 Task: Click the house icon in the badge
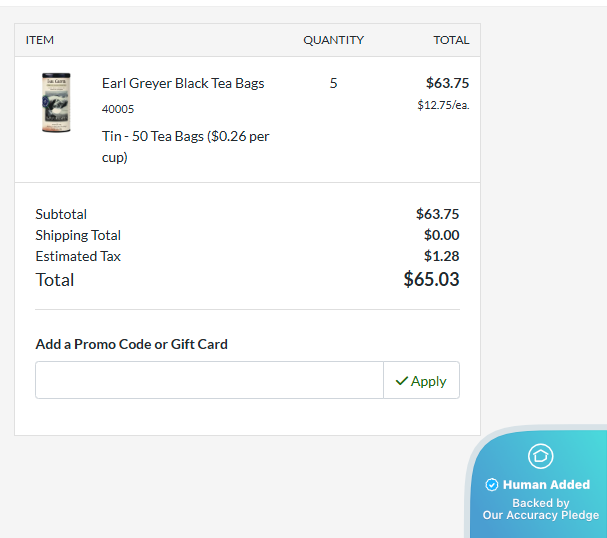click(x=540, y=456)
